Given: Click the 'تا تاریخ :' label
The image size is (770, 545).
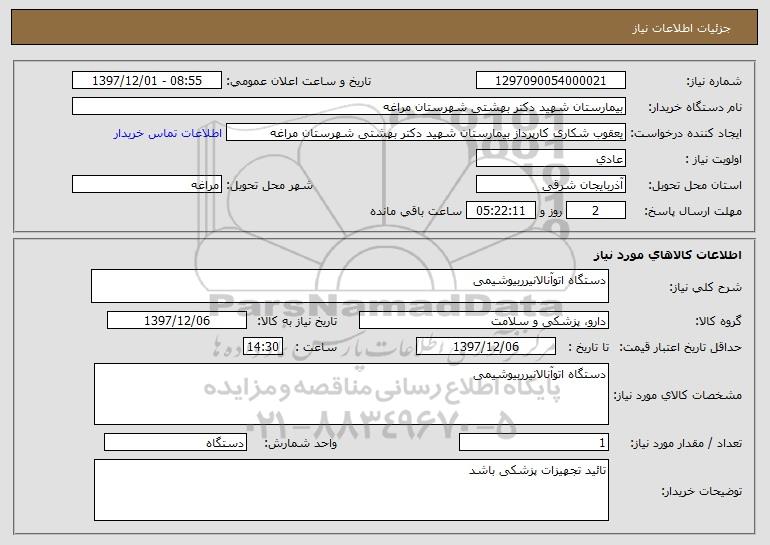Looking at the screenshot, I should pos(588,348).
